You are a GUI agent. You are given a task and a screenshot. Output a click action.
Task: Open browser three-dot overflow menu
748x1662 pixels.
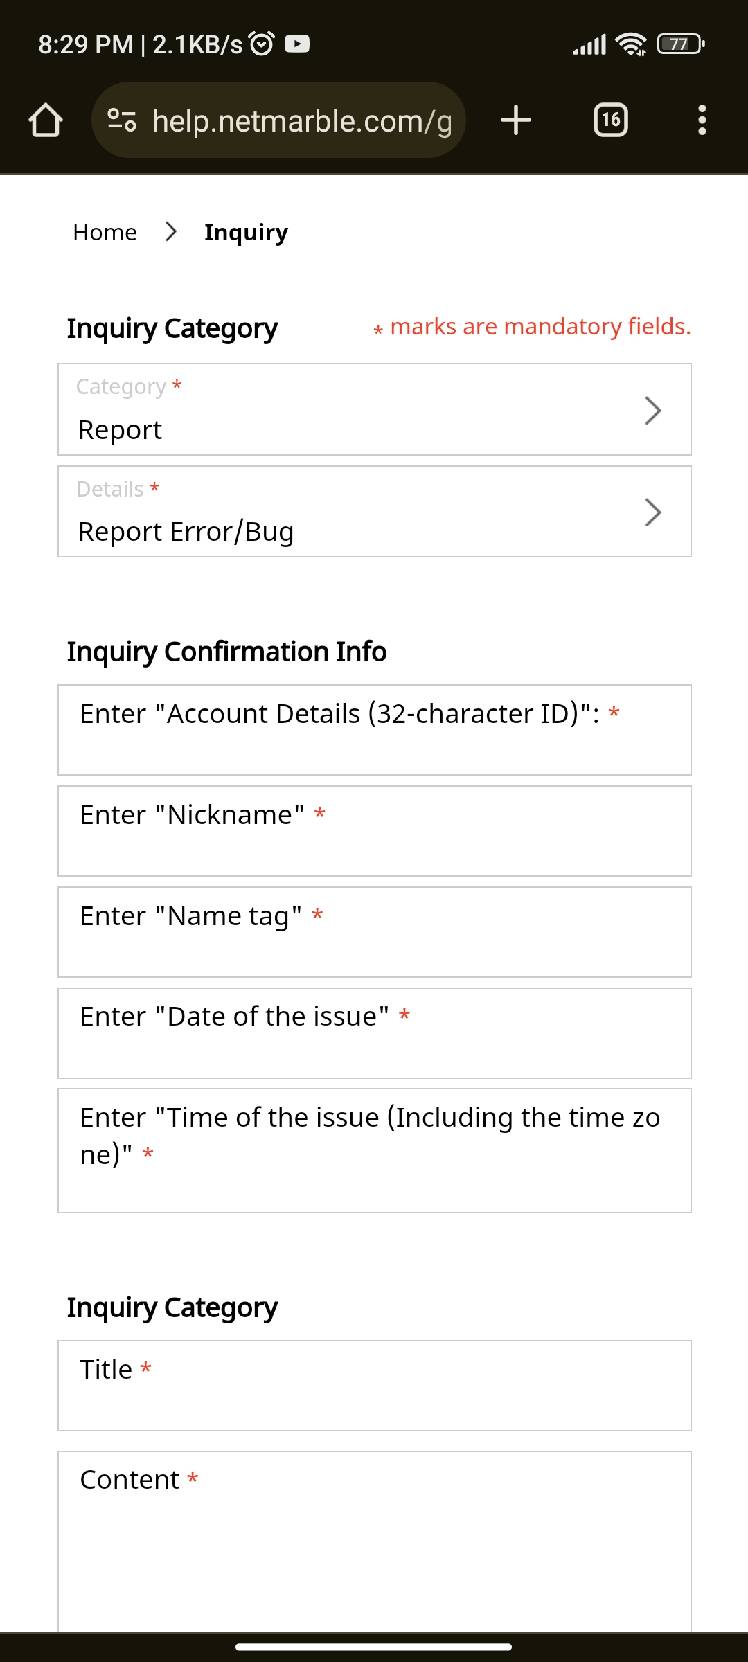pyautogui.click(x=702, y=121)
